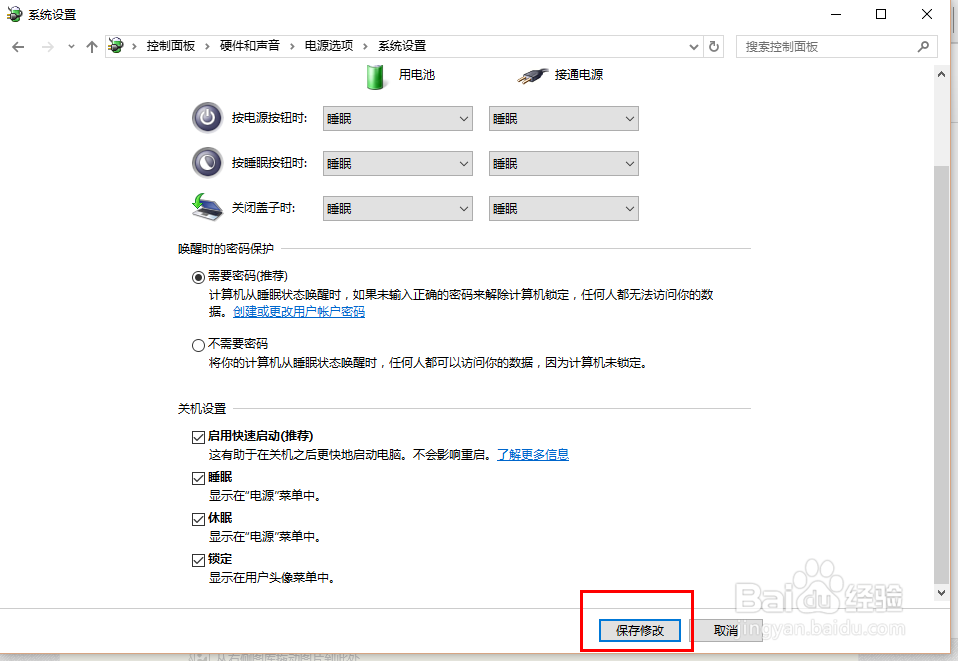Uncheck 启用快速启动(推荐)

click(x=199, y=436)
